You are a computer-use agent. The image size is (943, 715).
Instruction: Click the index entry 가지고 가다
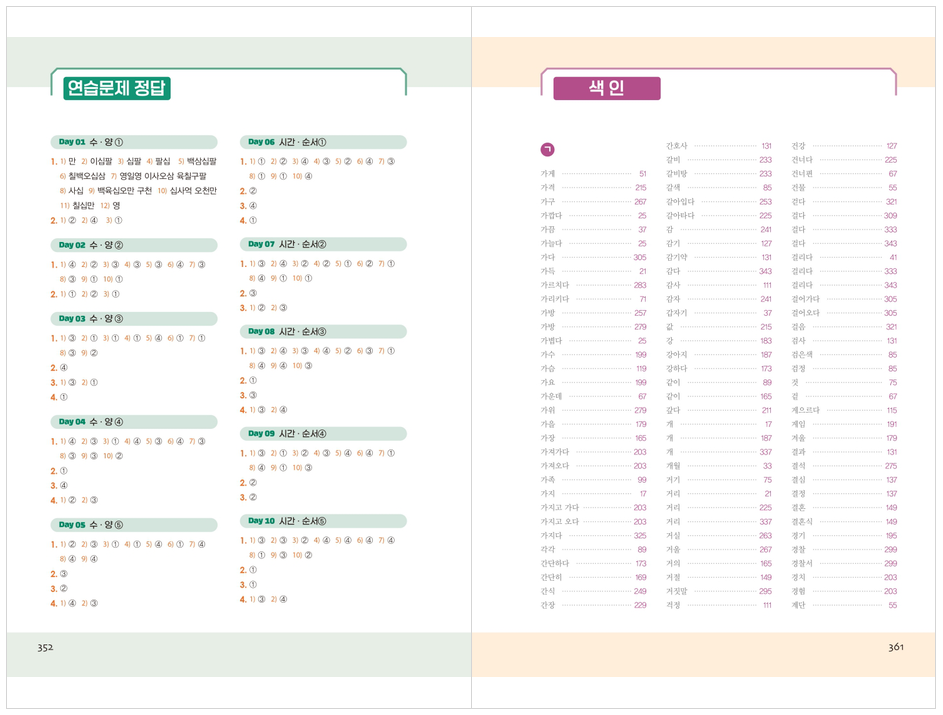coord(594,508)
